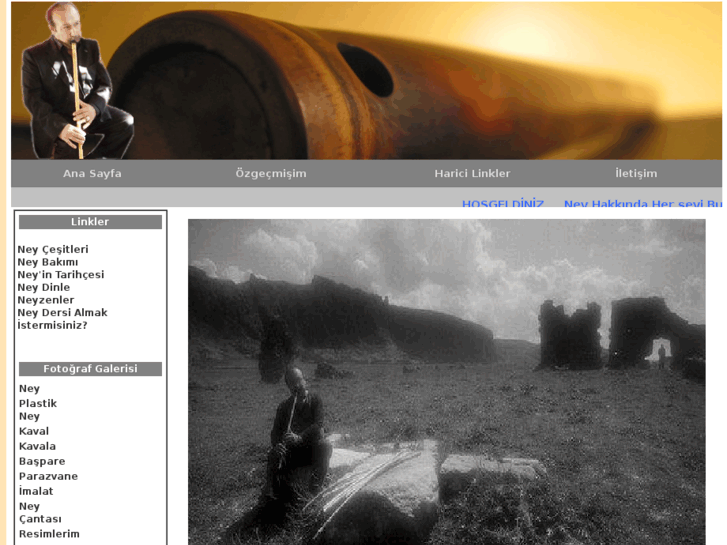
Task: Click the black-and-white ney player photo
Action: (446, 382)
